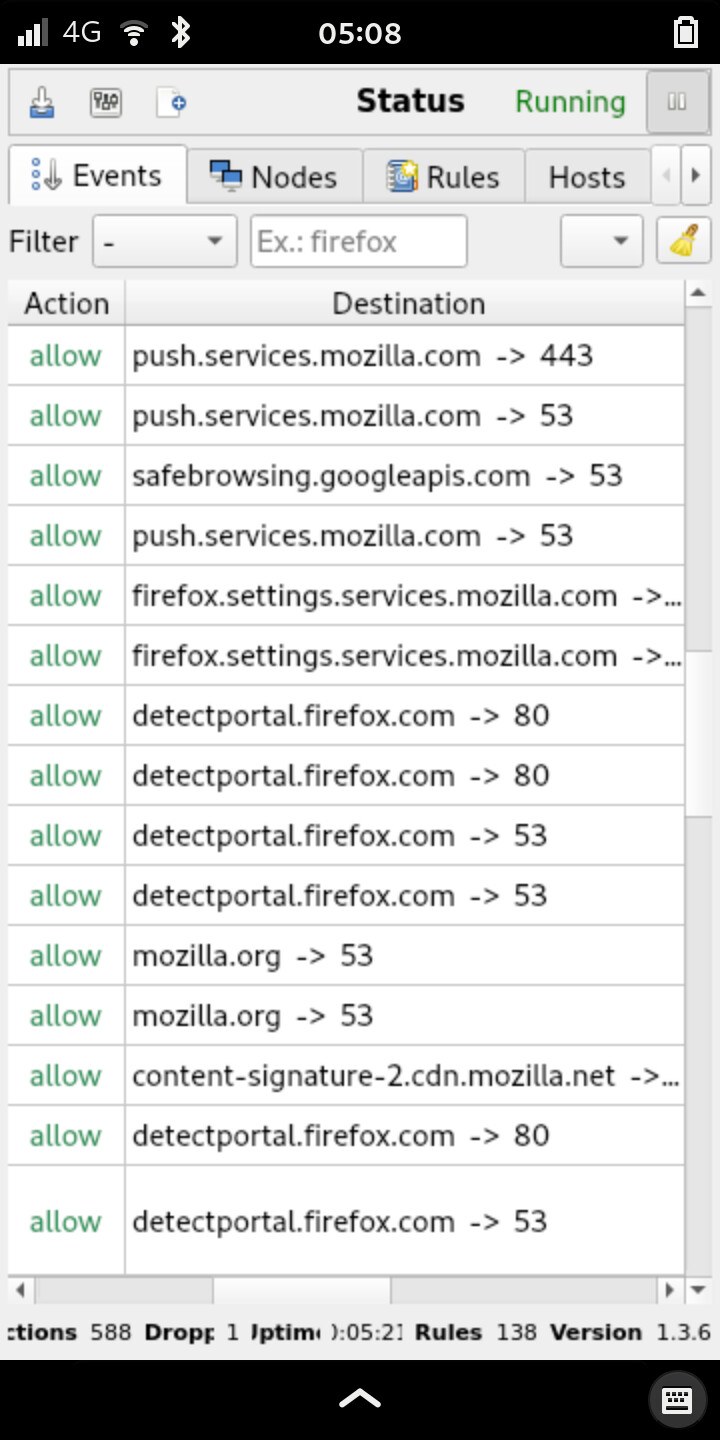Pause the running interception toggle button
The image size is (720, 1440).
click(677, 102)
